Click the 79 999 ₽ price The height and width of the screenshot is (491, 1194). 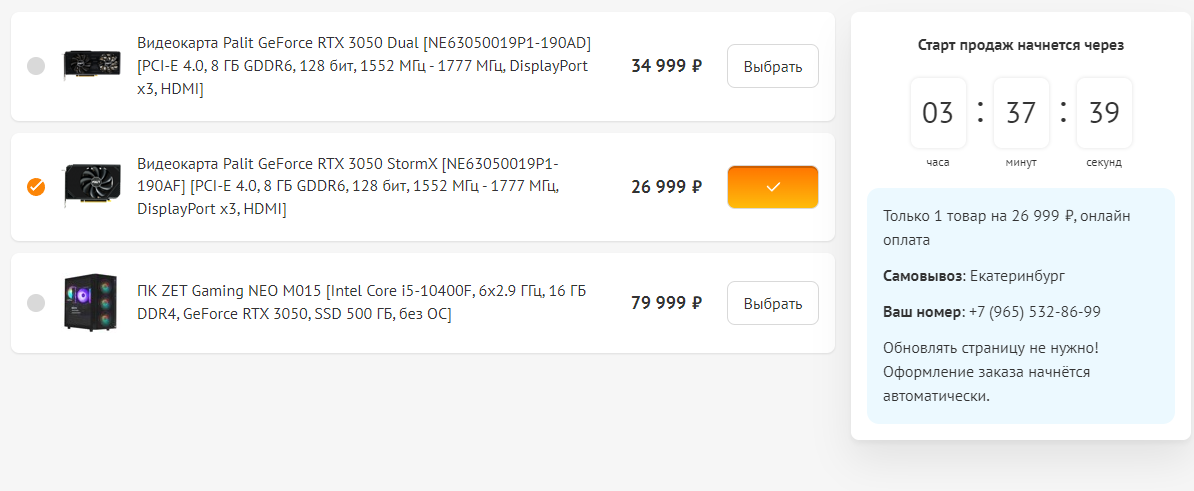(666, 302)
